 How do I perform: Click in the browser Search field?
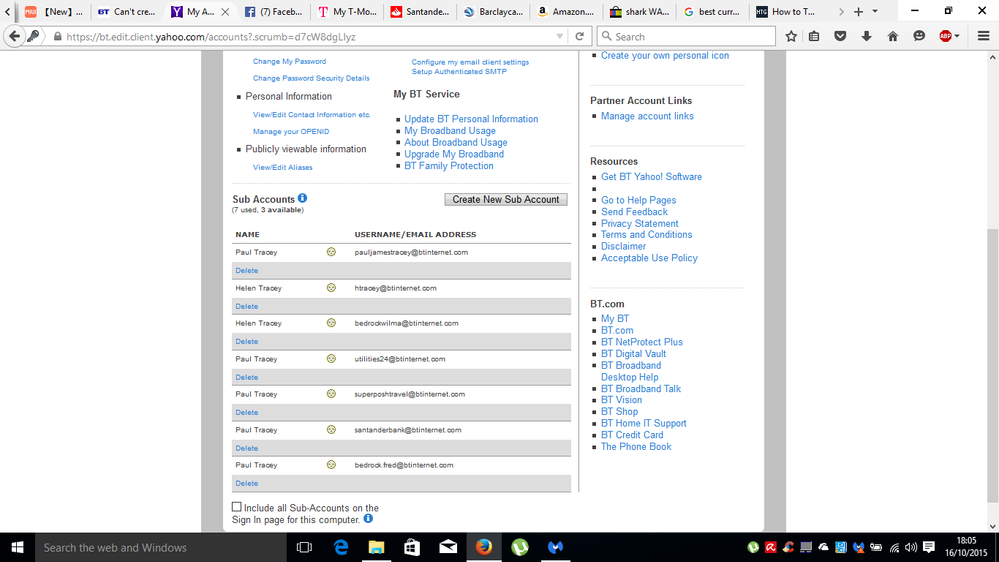pyautogui.click(x=687, y=36)
